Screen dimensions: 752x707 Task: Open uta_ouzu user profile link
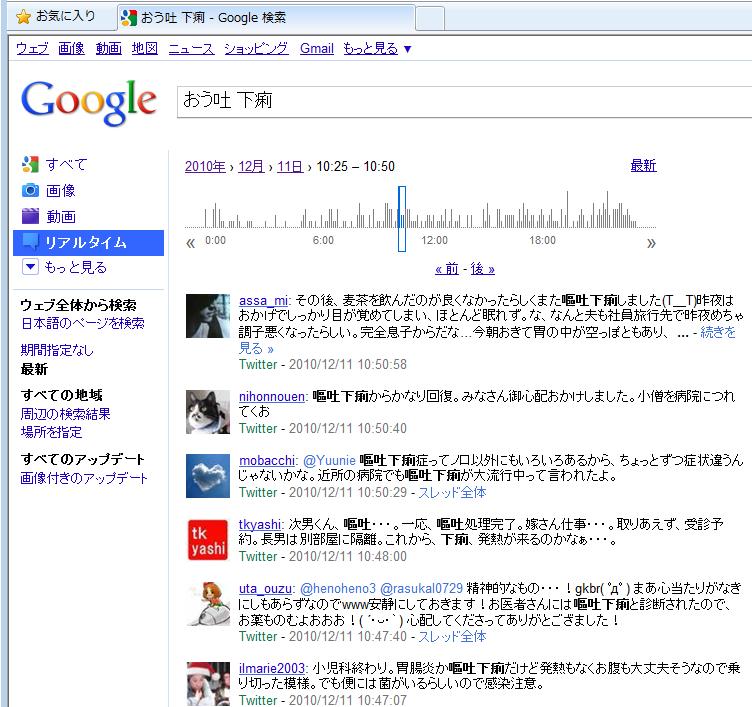tap(266, 589)
